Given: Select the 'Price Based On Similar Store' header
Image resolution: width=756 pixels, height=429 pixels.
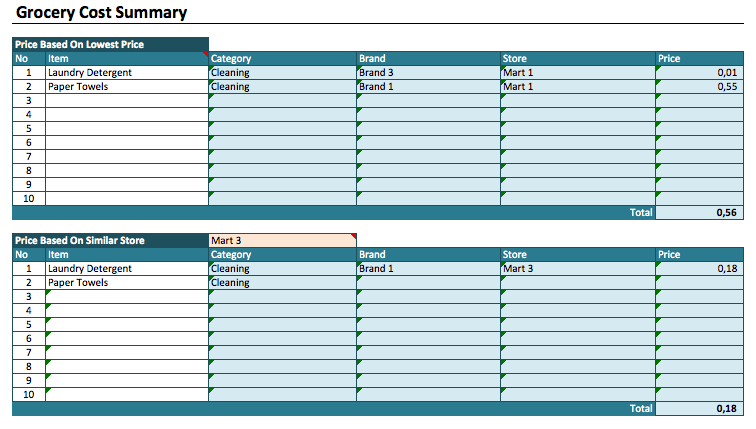Looking at the screenshot, I should 110,241.
